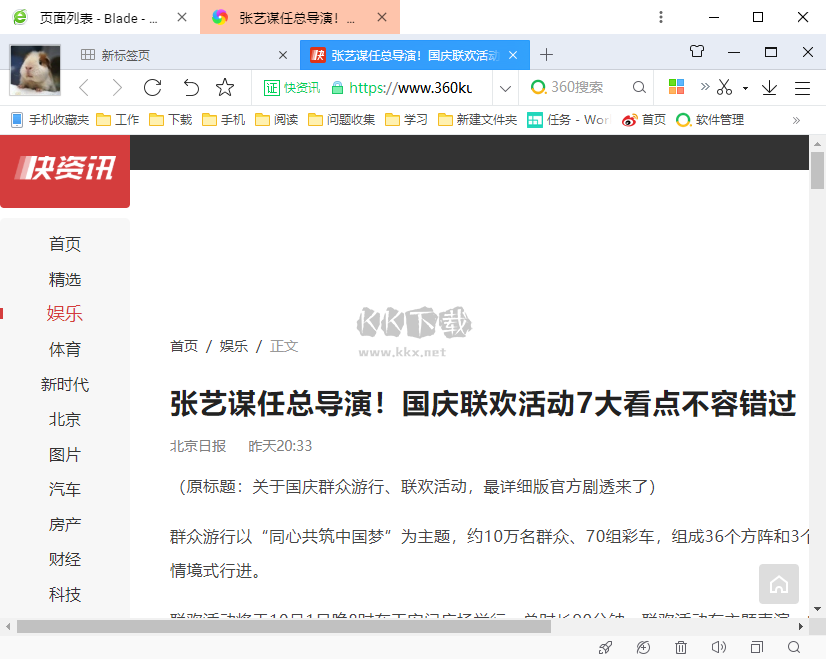Click the scissors screenshot tool icon
Viewport: 826px width, 659px height.
click(x=725, y=88)
